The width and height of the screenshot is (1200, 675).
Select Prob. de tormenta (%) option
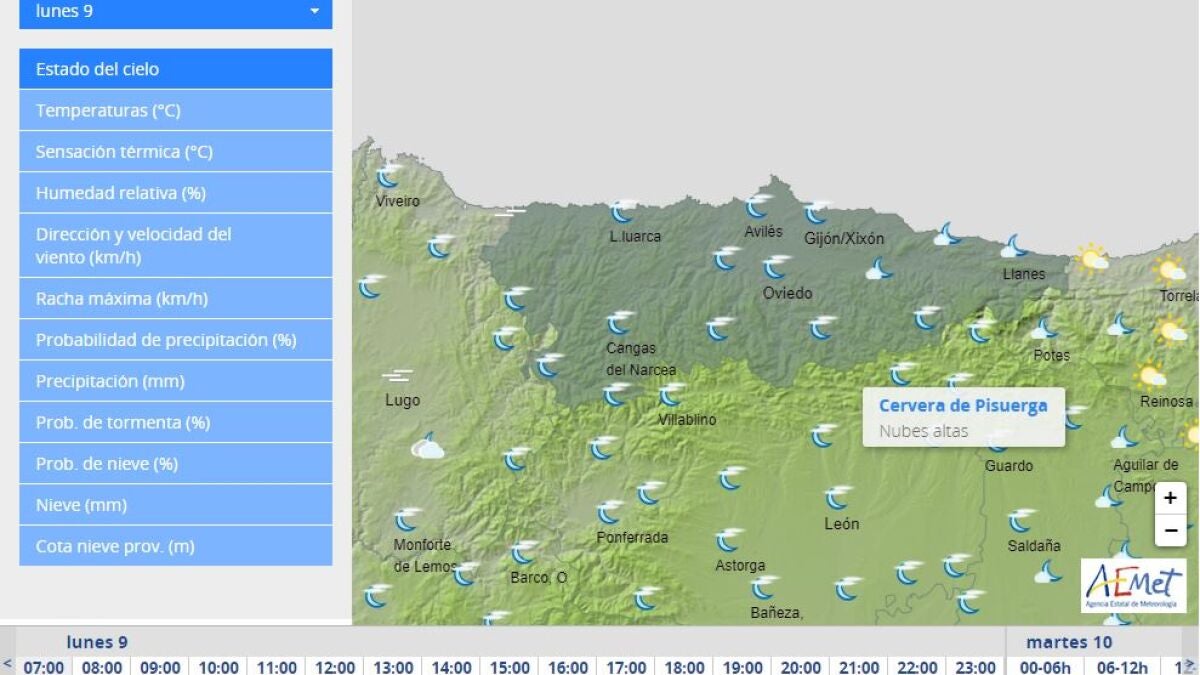[x=176, y=422]
